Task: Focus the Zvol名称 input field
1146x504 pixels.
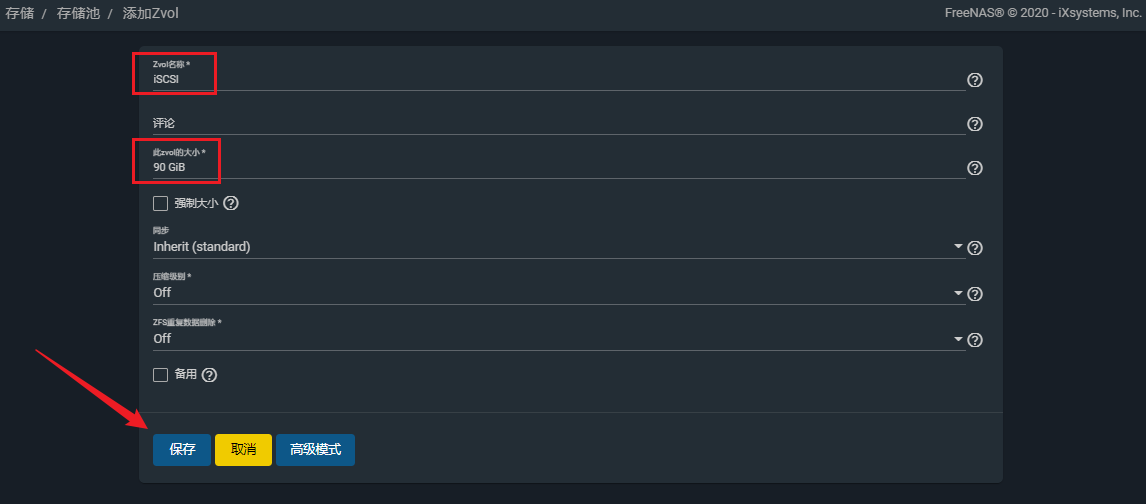Action: (x=555, y=79)
